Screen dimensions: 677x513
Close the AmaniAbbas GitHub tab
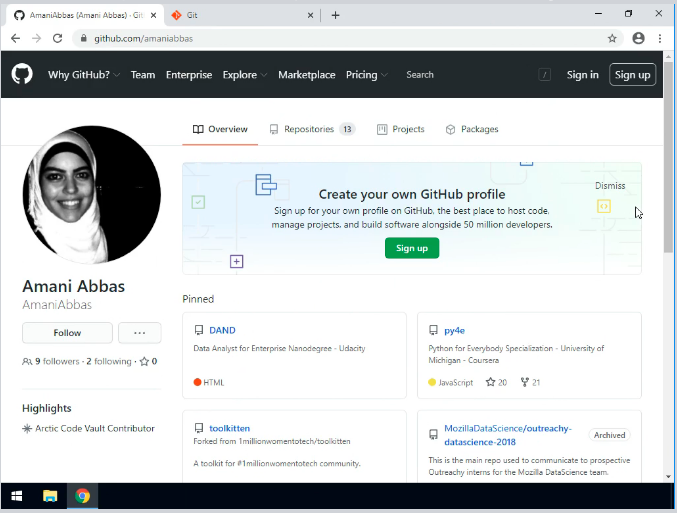click(x=153, y=15)
